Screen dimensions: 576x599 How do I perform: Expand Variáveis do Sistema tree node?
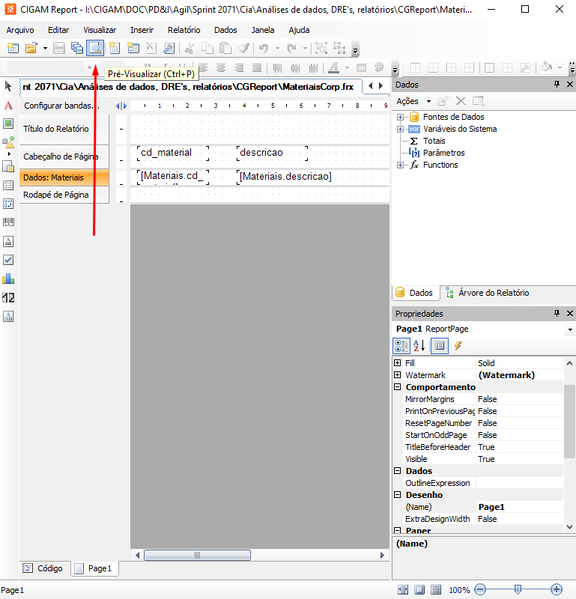(400, 129)
